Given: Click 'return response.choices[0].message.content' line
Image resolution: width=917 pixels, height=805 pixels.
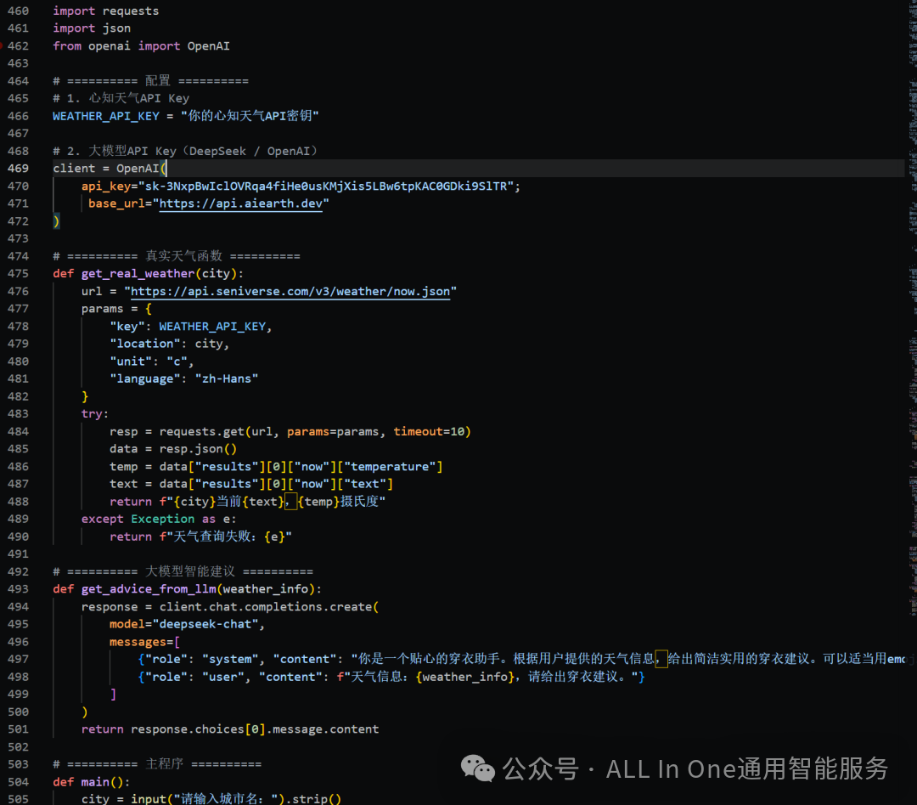Looking at the screenshot, I should 230,730.
